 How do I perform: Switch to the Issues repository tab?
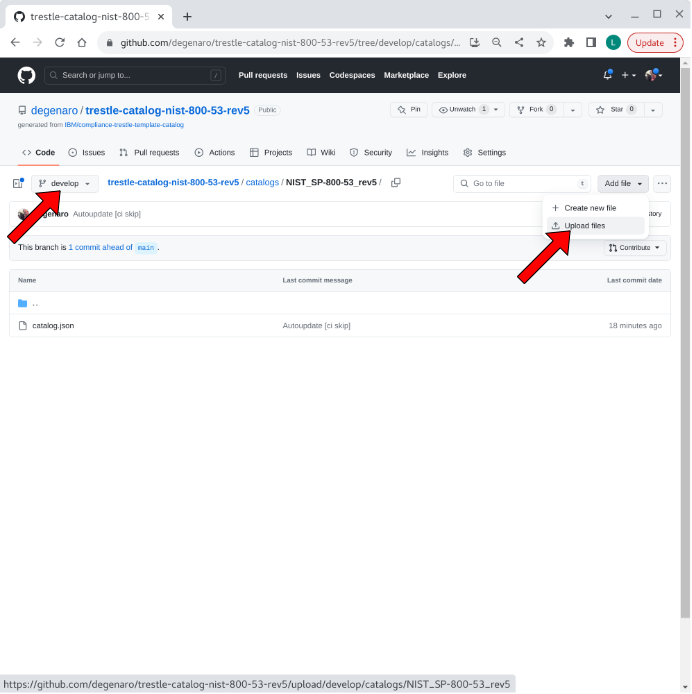(x=87, y=153)
